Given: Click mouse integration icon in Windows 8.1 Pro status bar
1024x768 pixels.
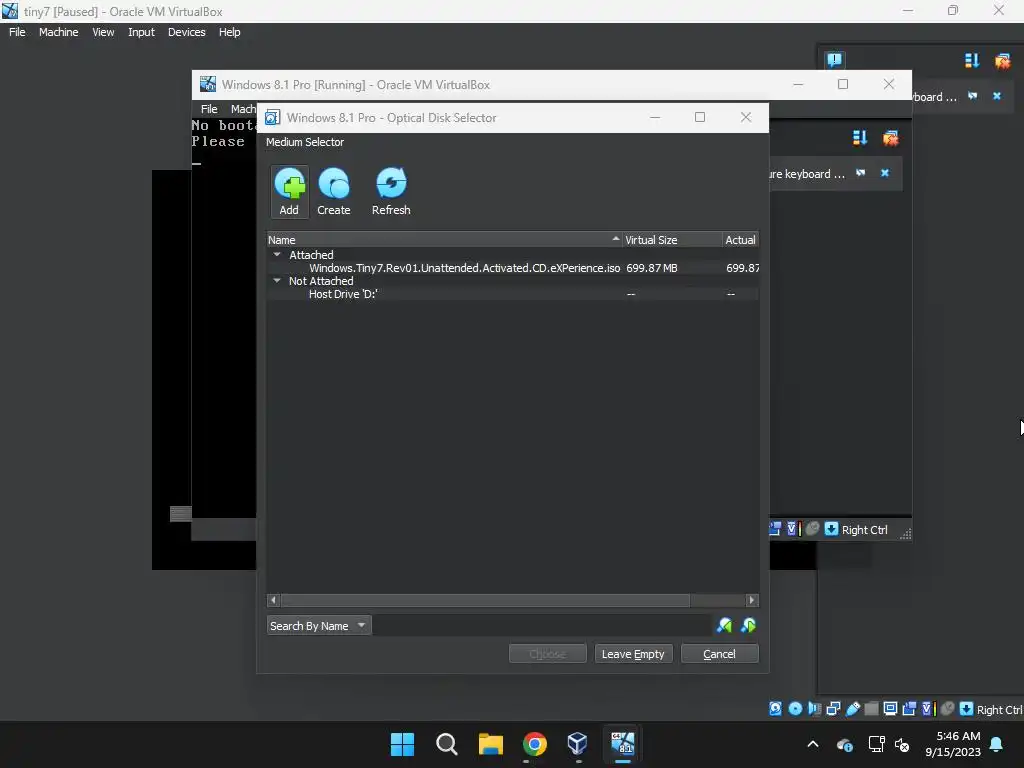Looking at the screenshot, I should [x=812, y=529].
